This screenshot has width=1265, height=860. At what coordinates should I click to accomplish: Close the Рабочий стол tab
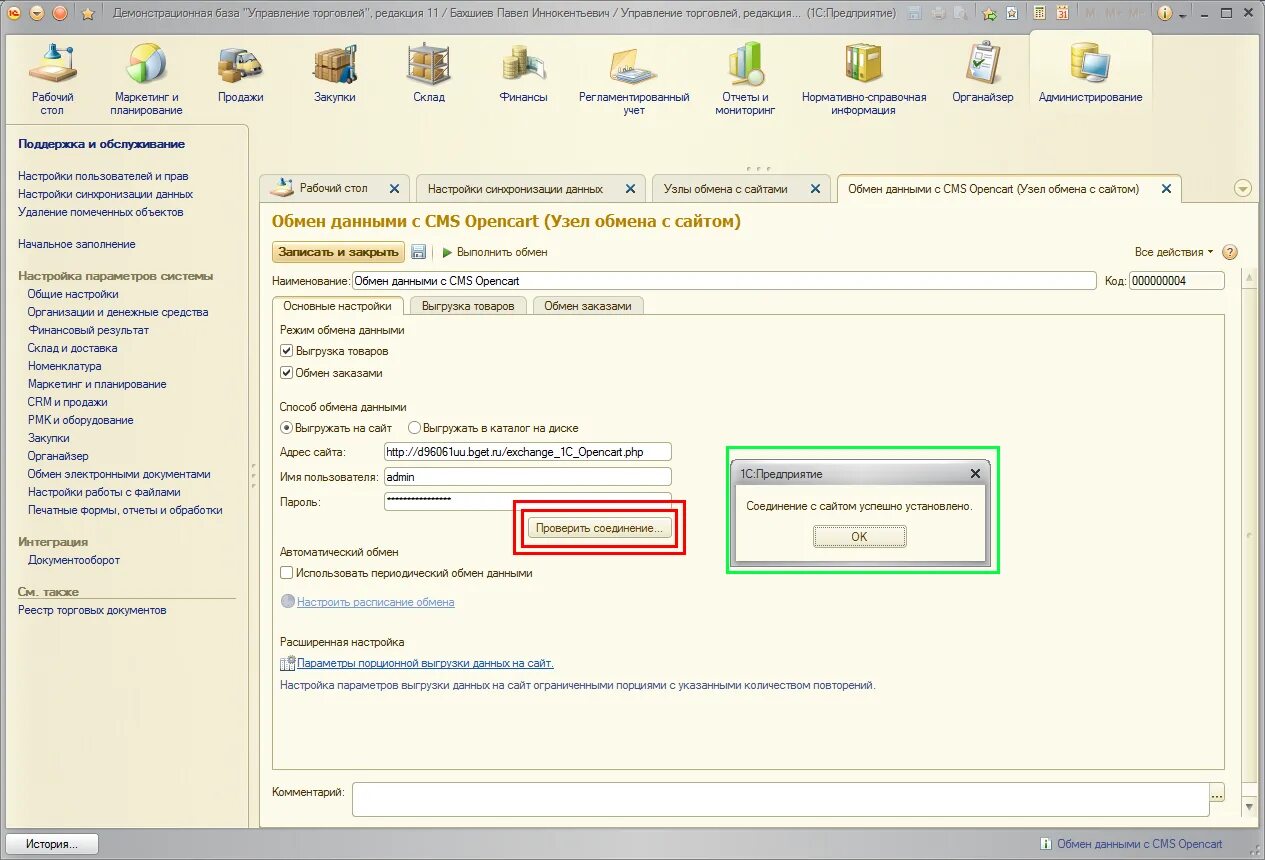pos(394,188)
